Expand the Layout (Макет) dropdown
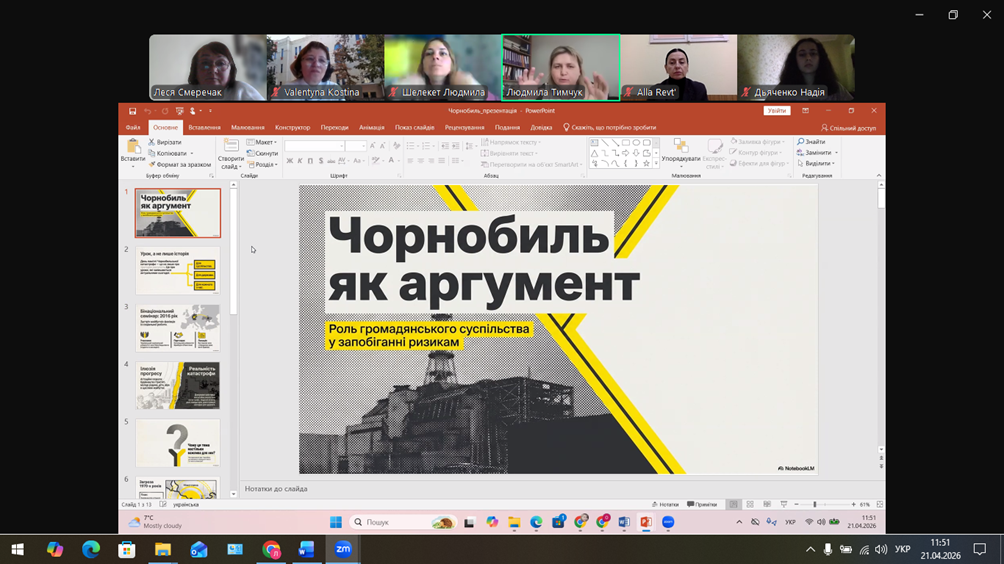This screenshot has width=1004, height=564. point(264,142)
